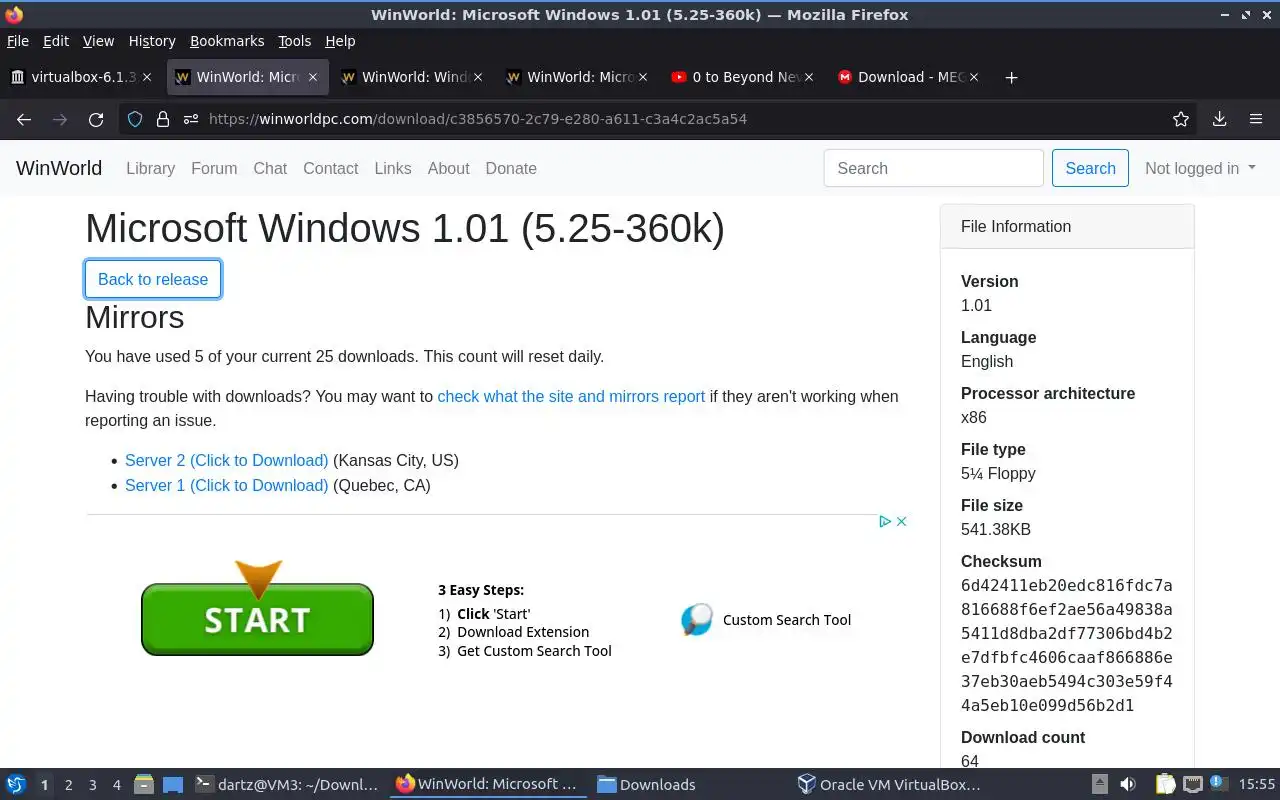Expand the Not logged in dropdown
1280x800 pixels.
pyautogui.click(x=1200, y=168)
